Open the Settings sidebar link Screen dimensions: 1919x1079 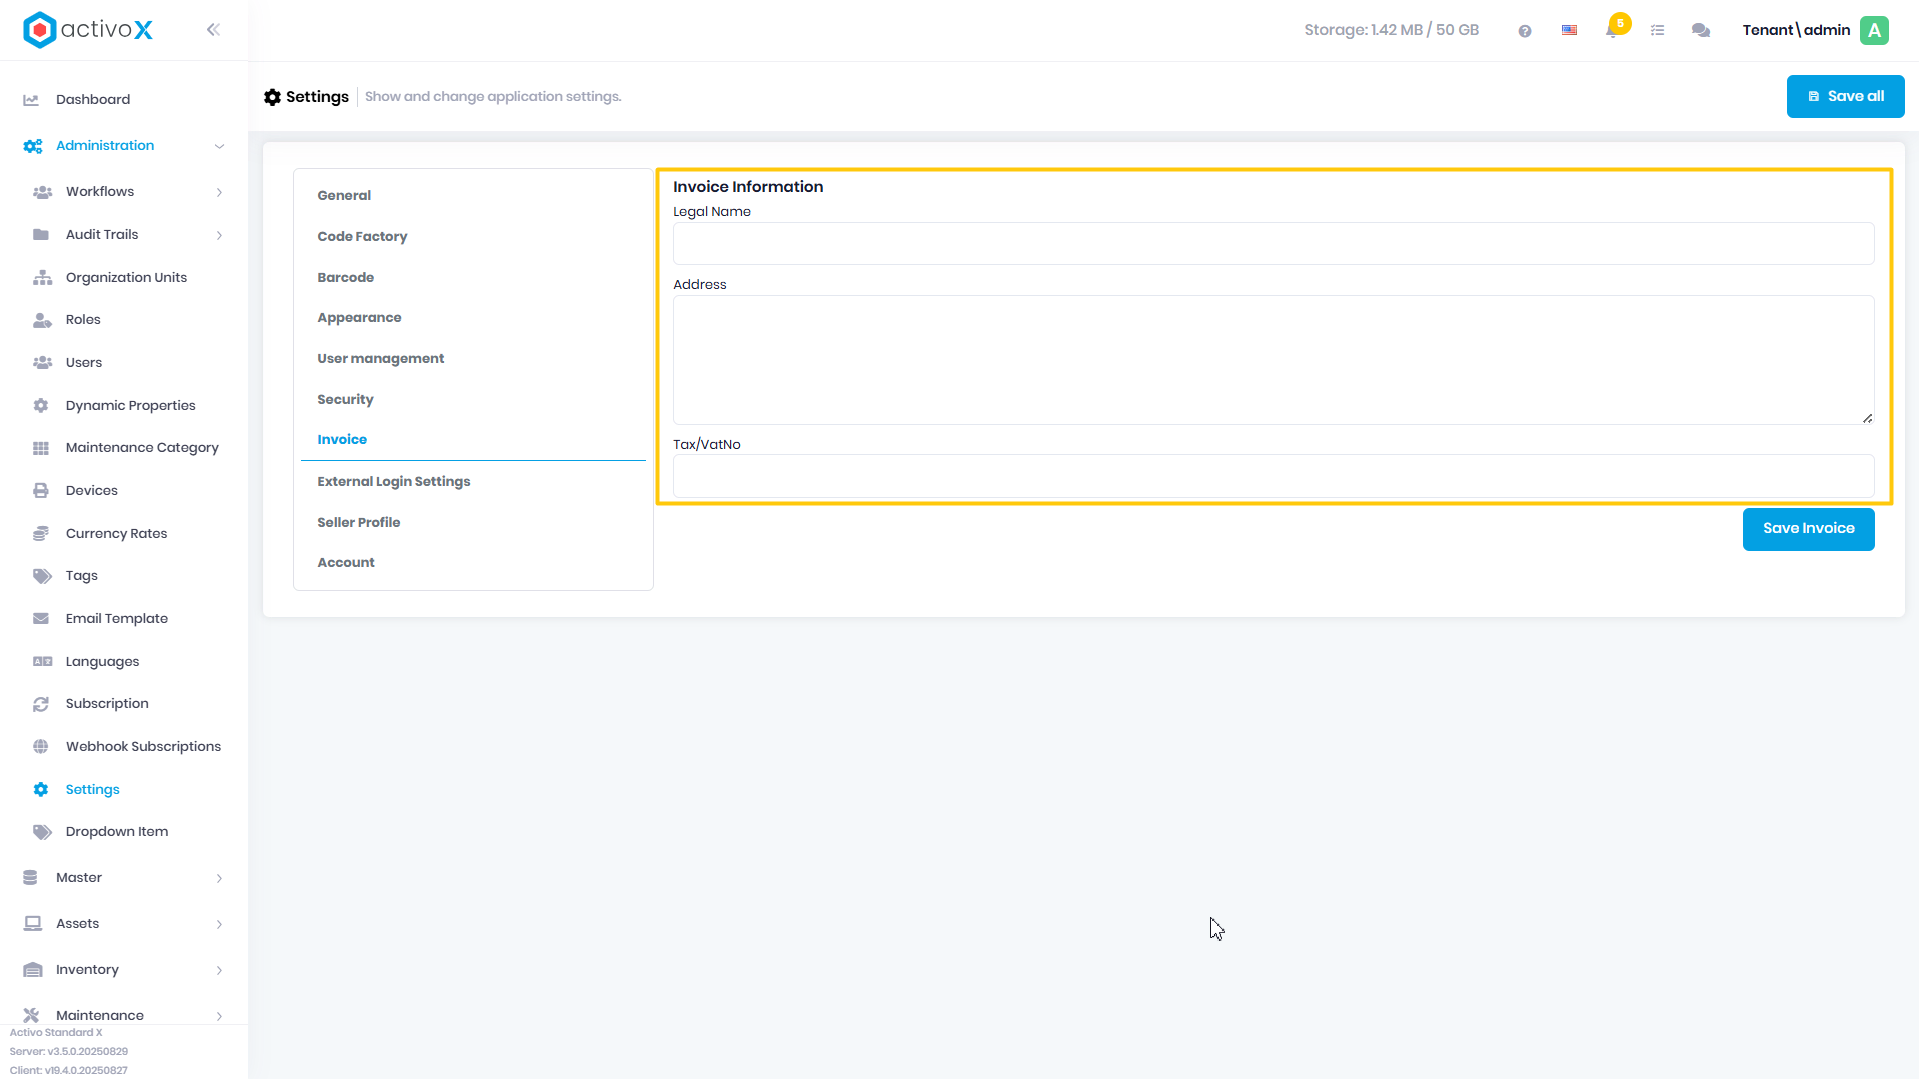(92, 790)
